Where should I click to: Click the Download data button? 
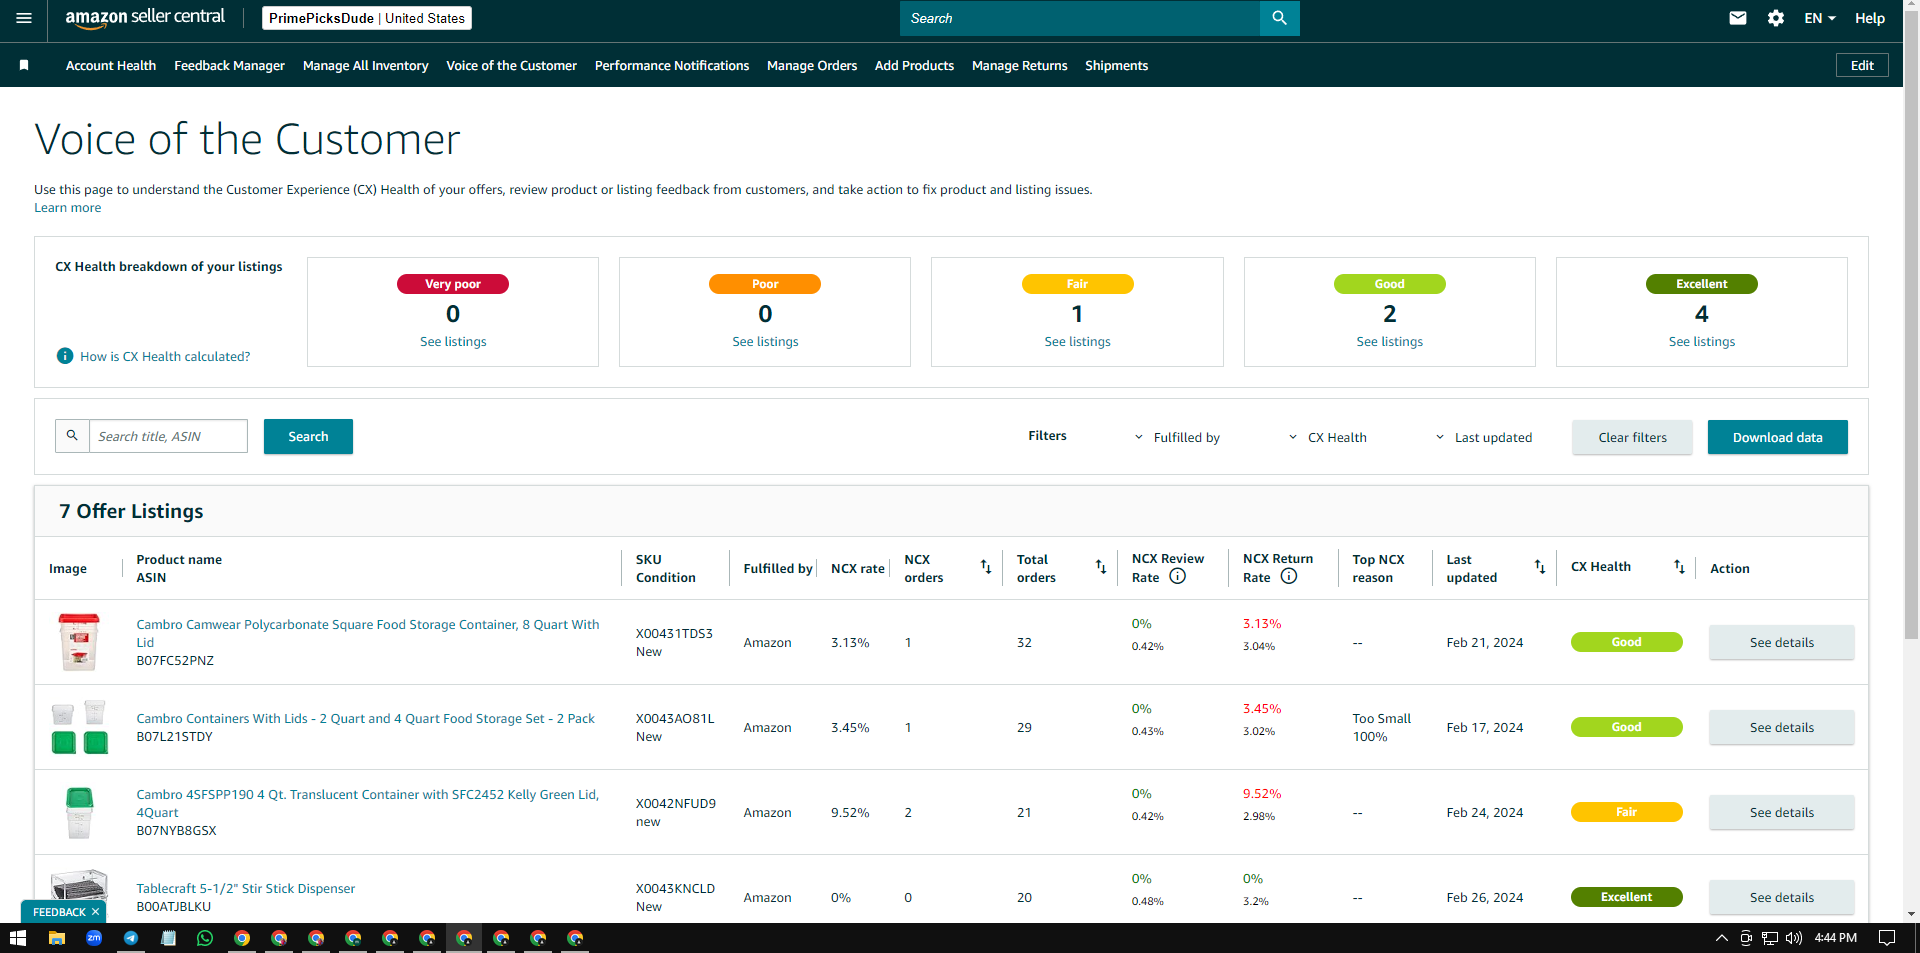pos(1777,437)
